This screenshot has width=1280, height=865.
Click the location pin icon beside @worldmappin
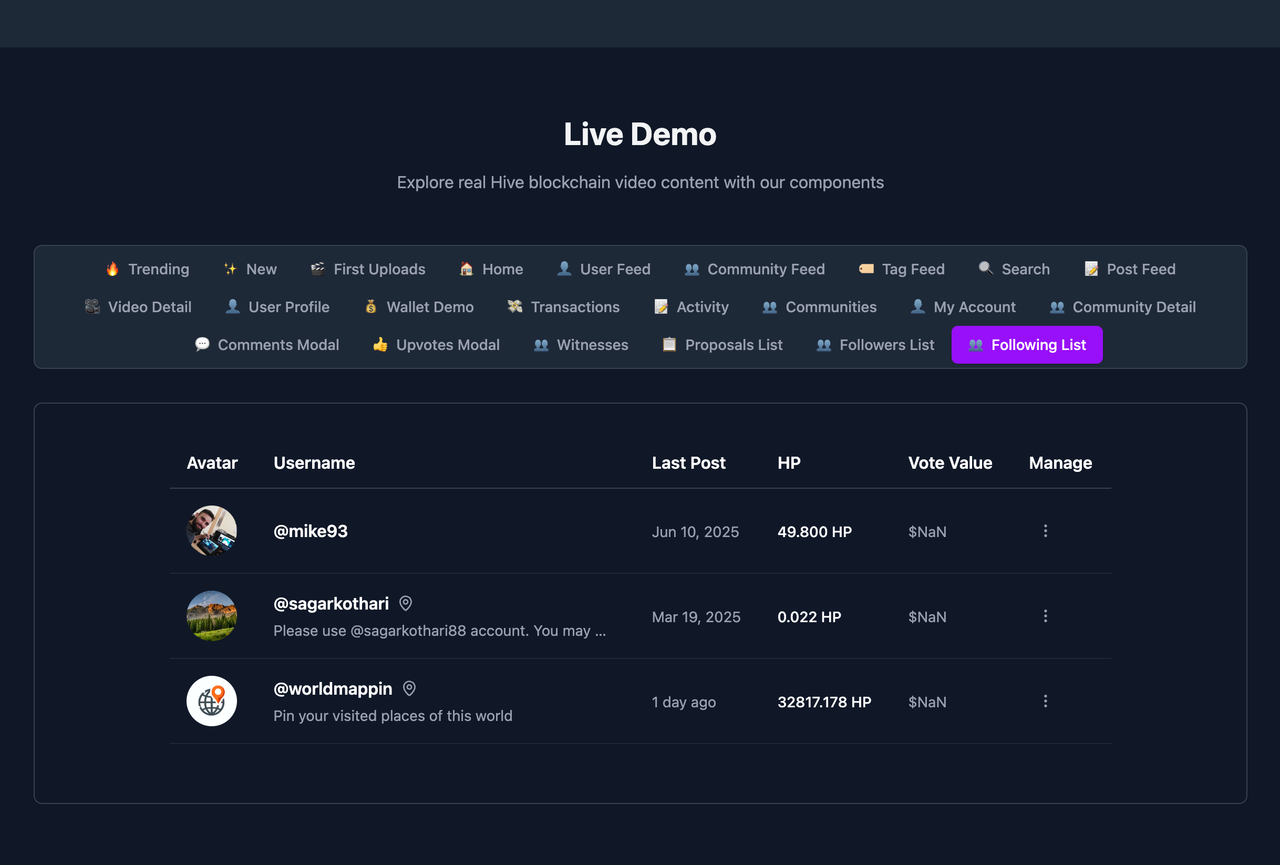tap(409, 688)
